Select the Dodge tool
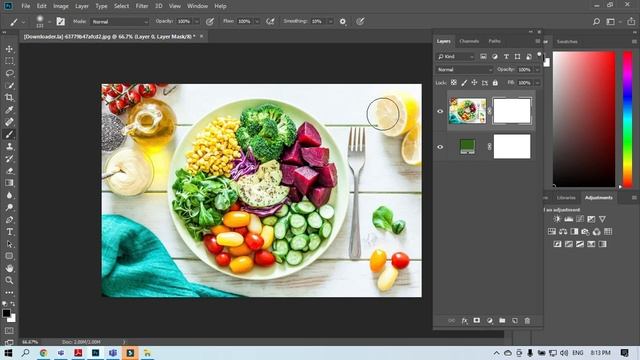640x360 pixels. [x=9, y=207]
